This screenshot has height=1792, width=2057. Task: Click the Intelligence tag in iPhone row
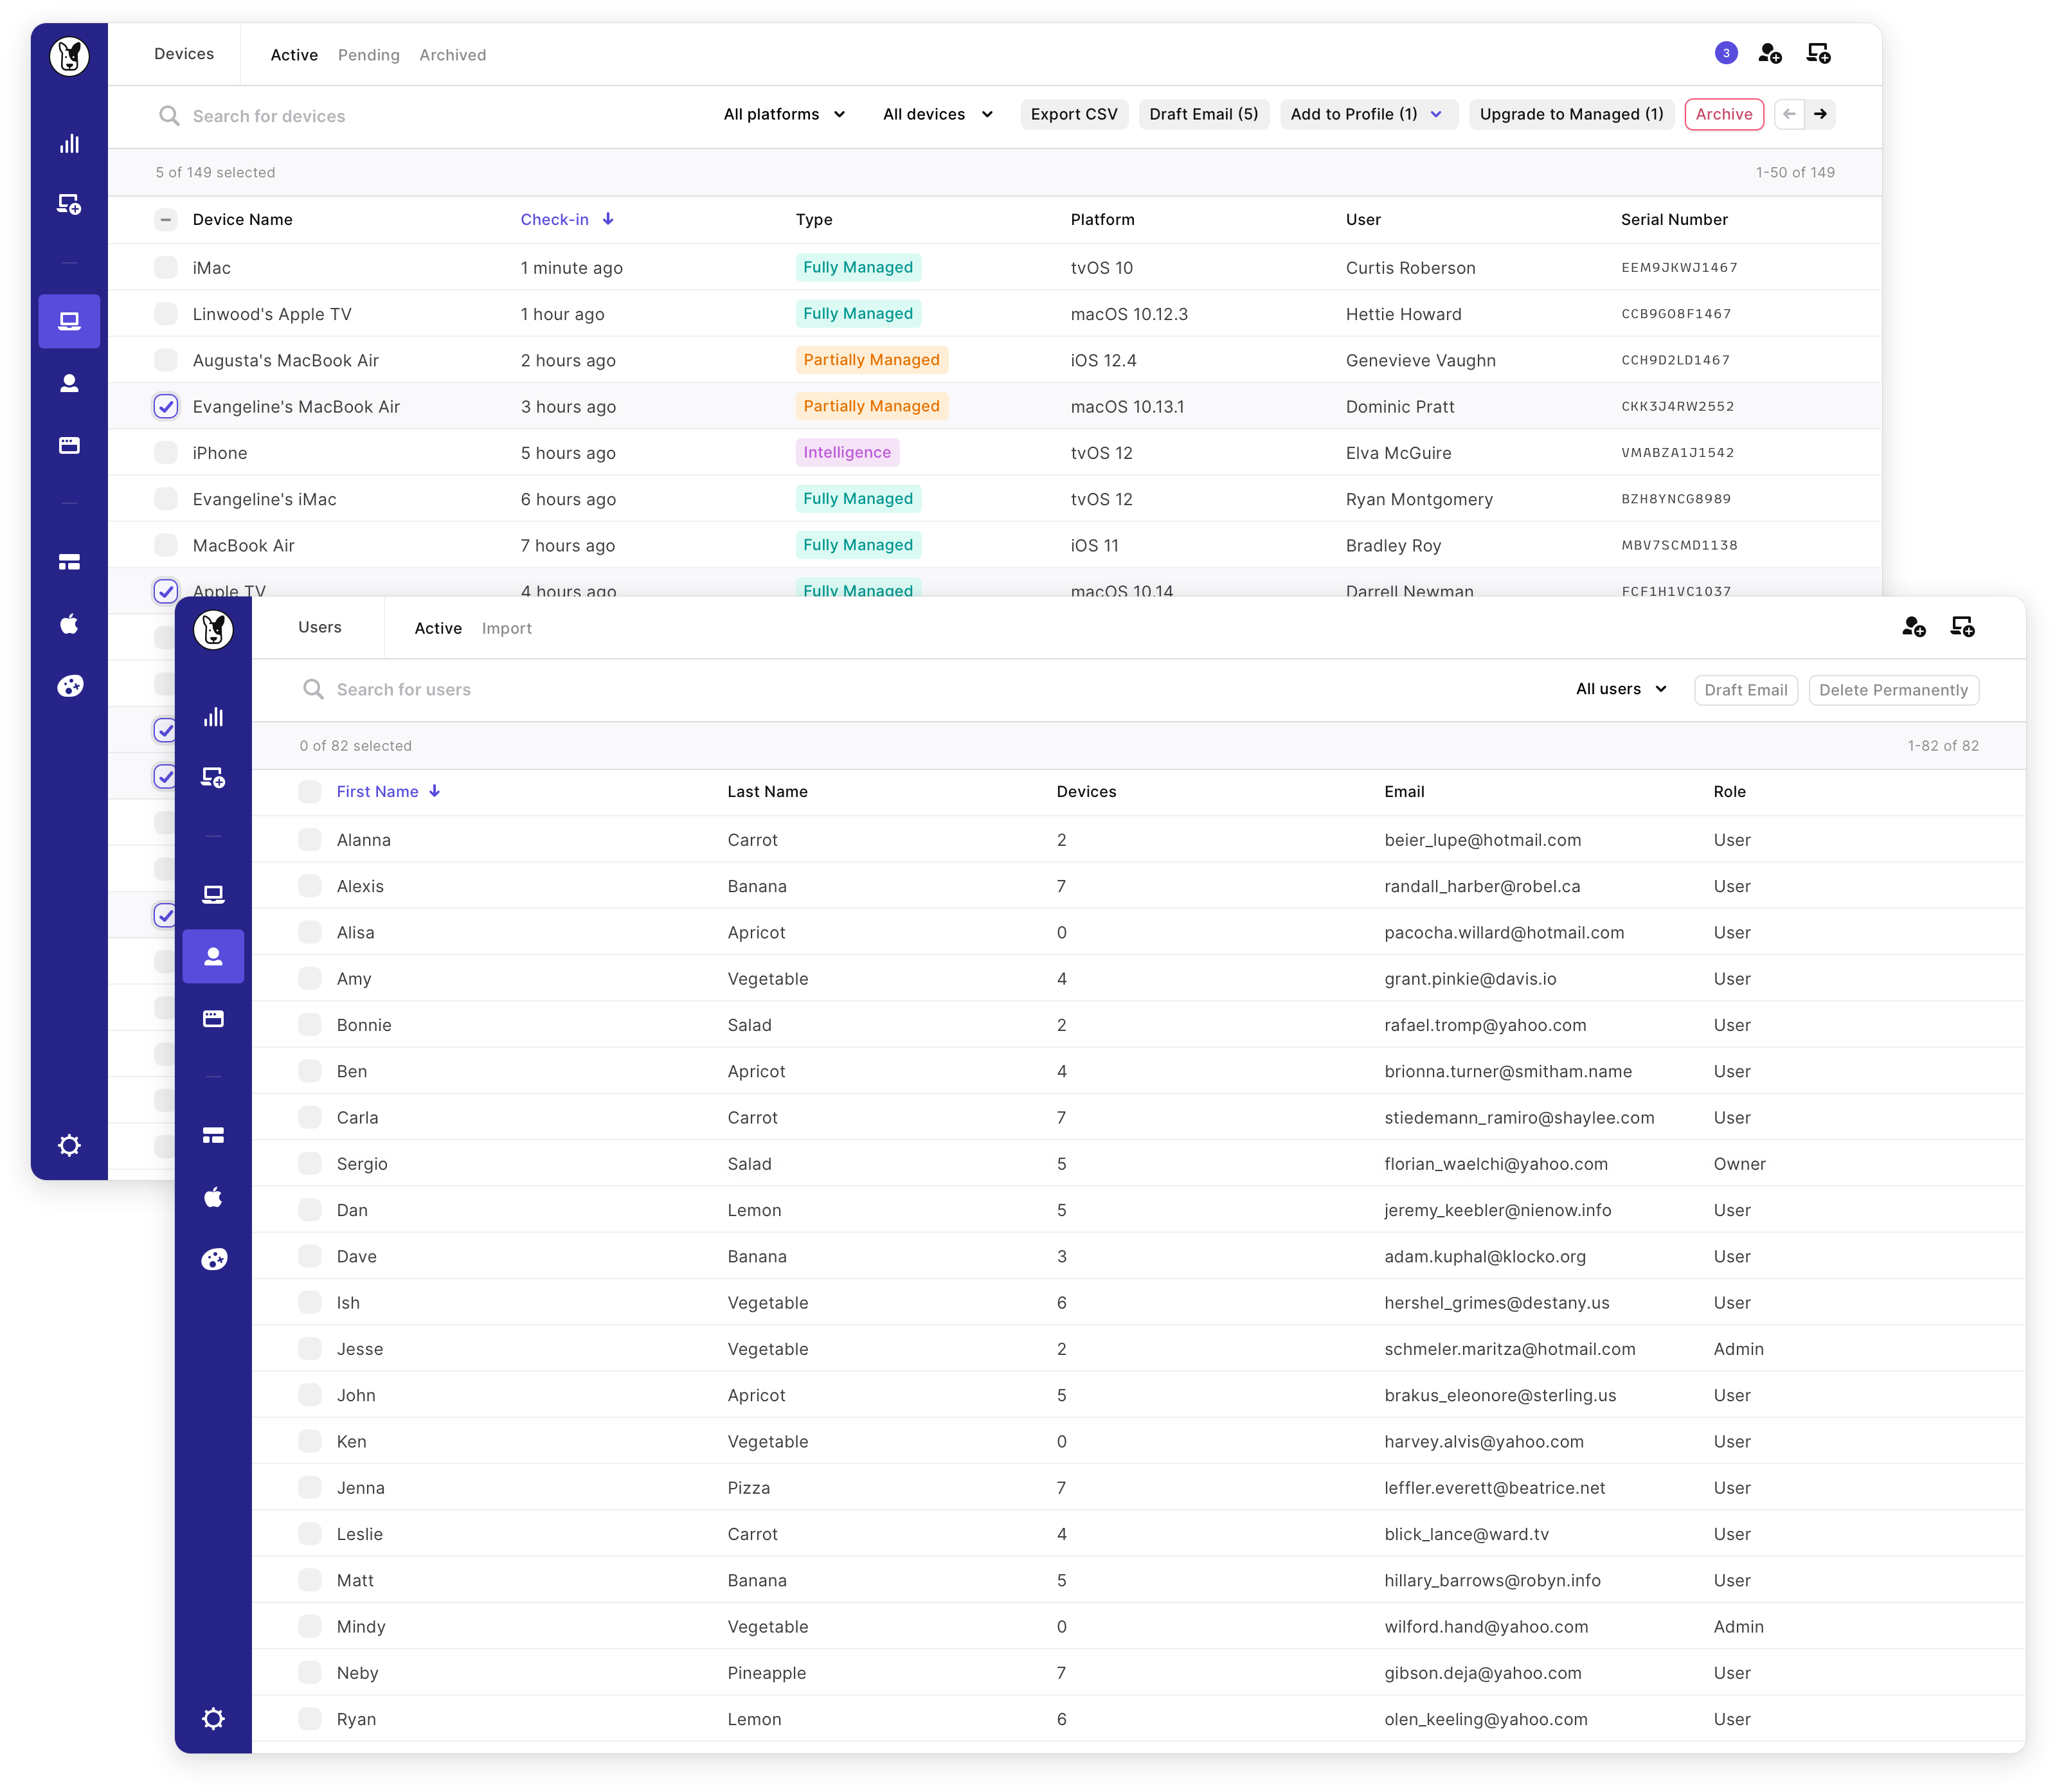847,452
